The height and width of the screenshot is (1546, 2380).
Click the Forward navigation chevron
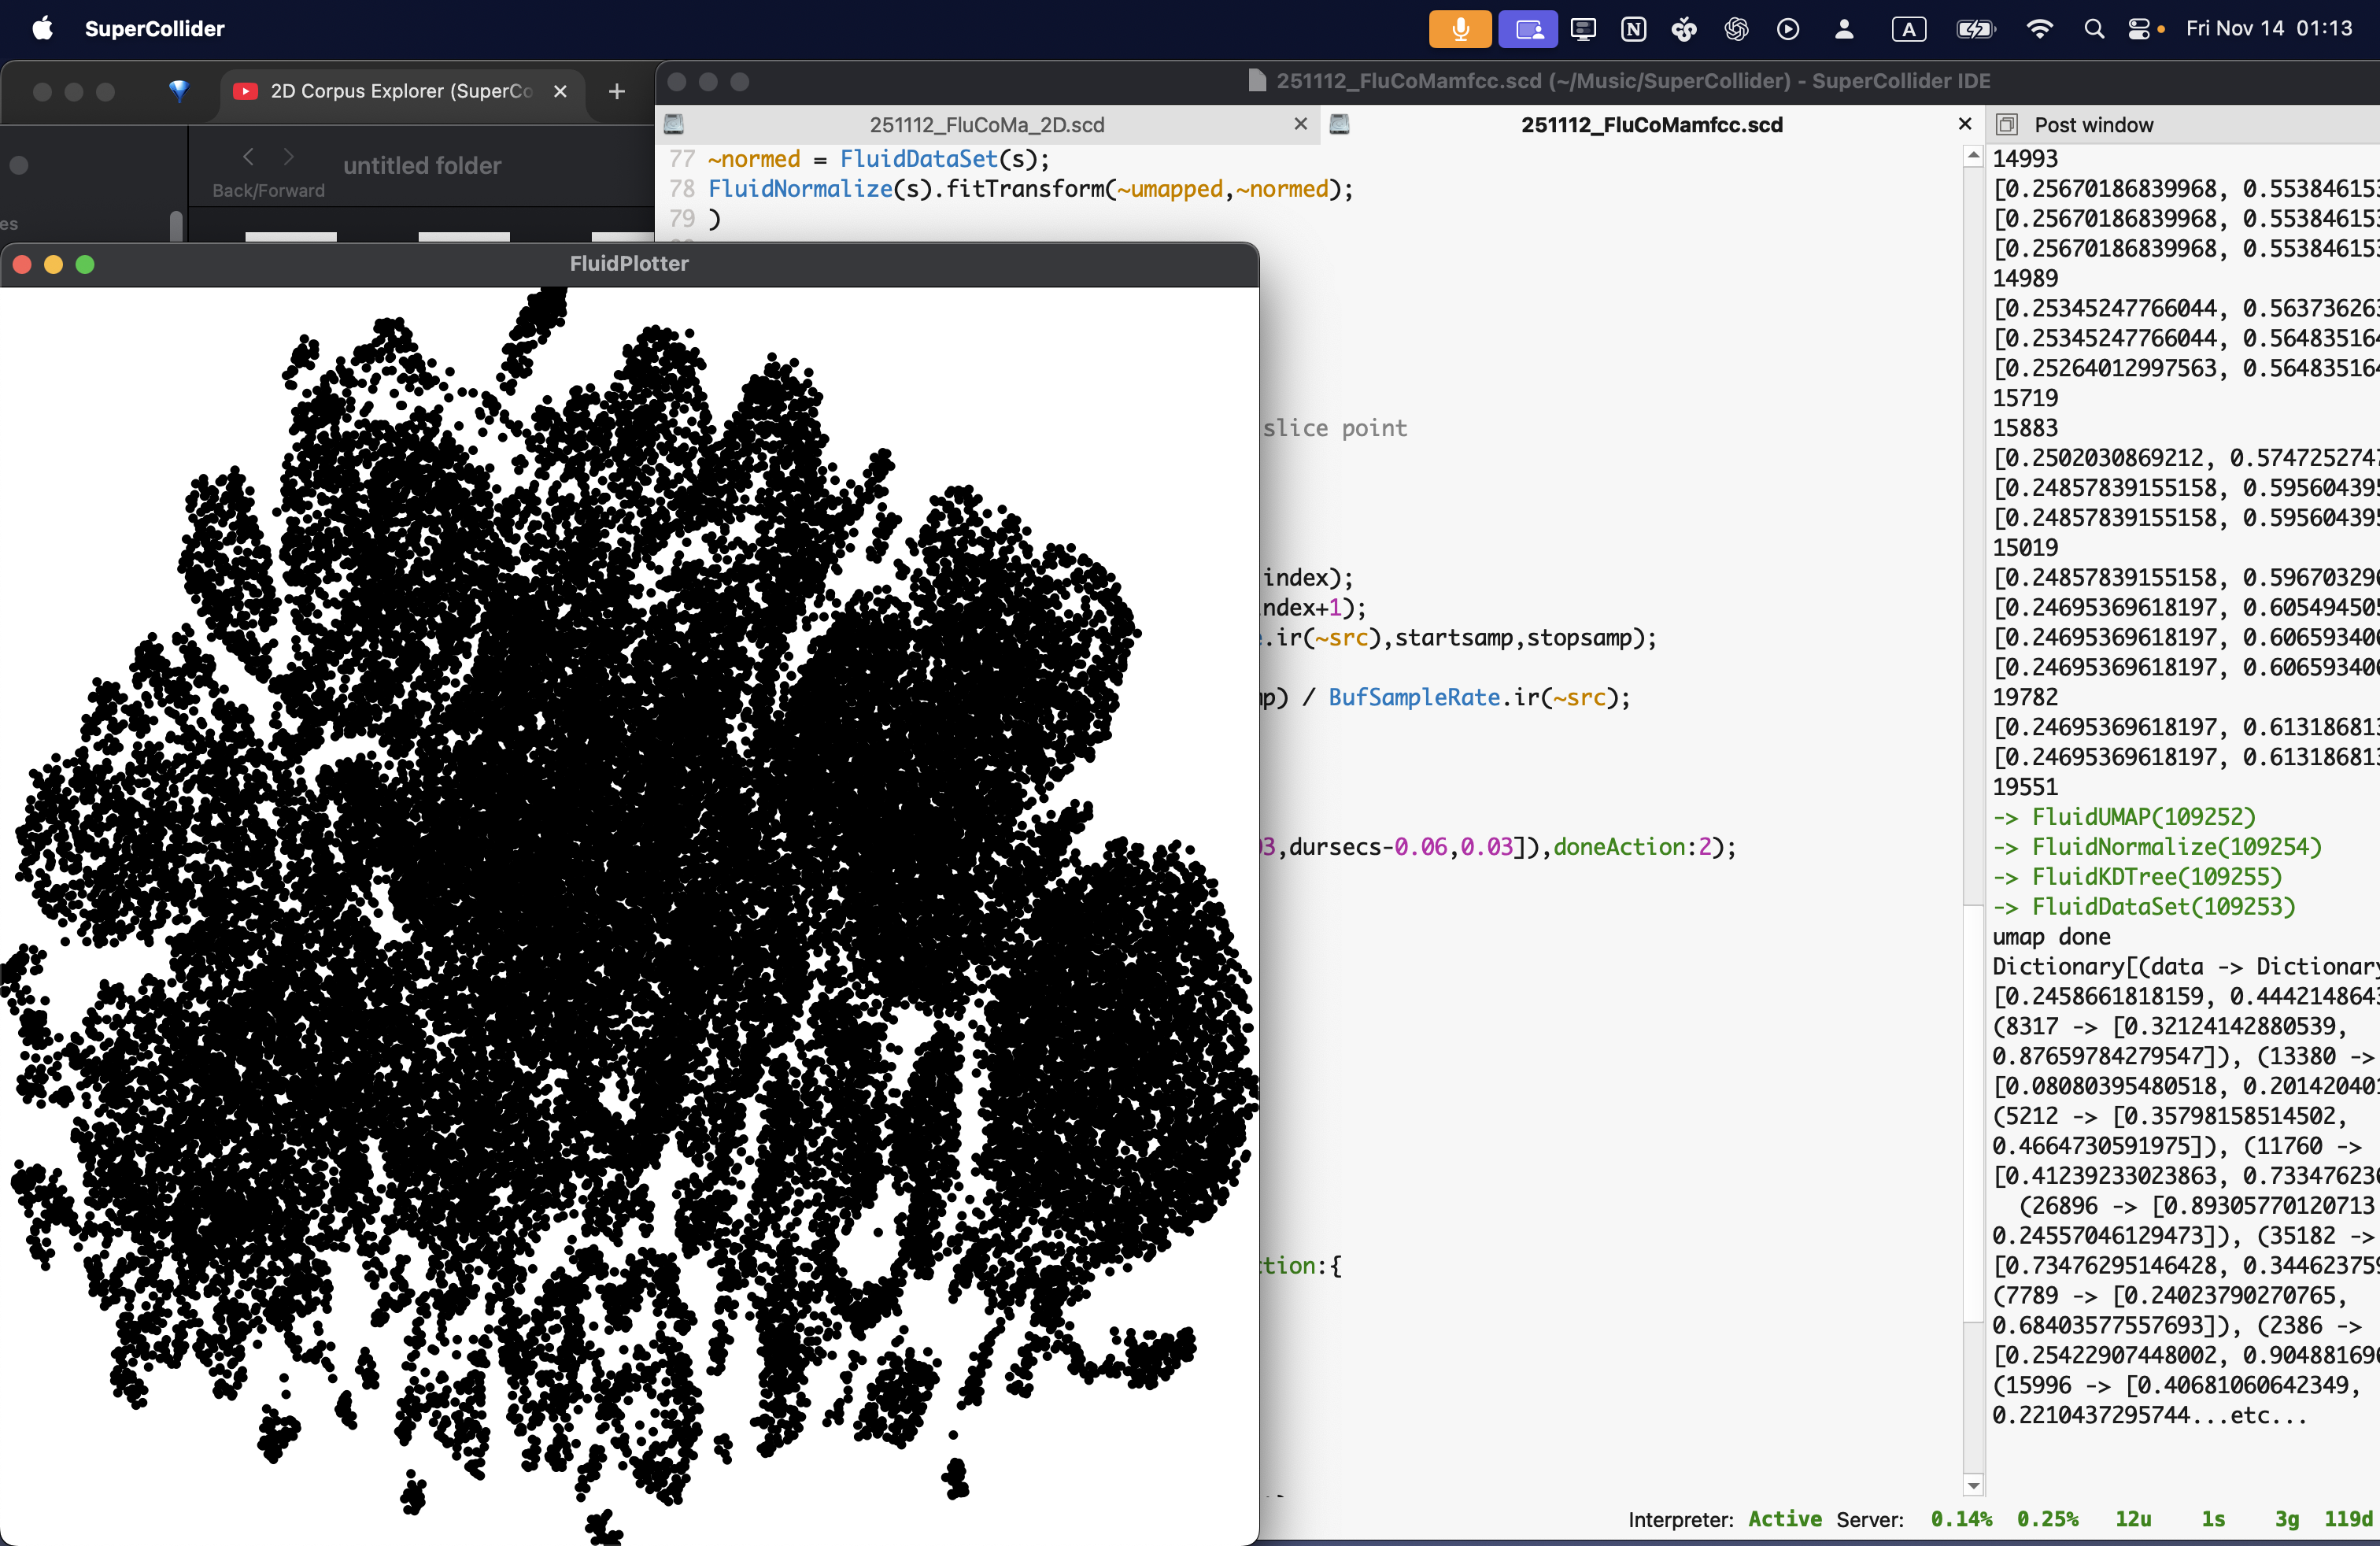coord(287,156)
